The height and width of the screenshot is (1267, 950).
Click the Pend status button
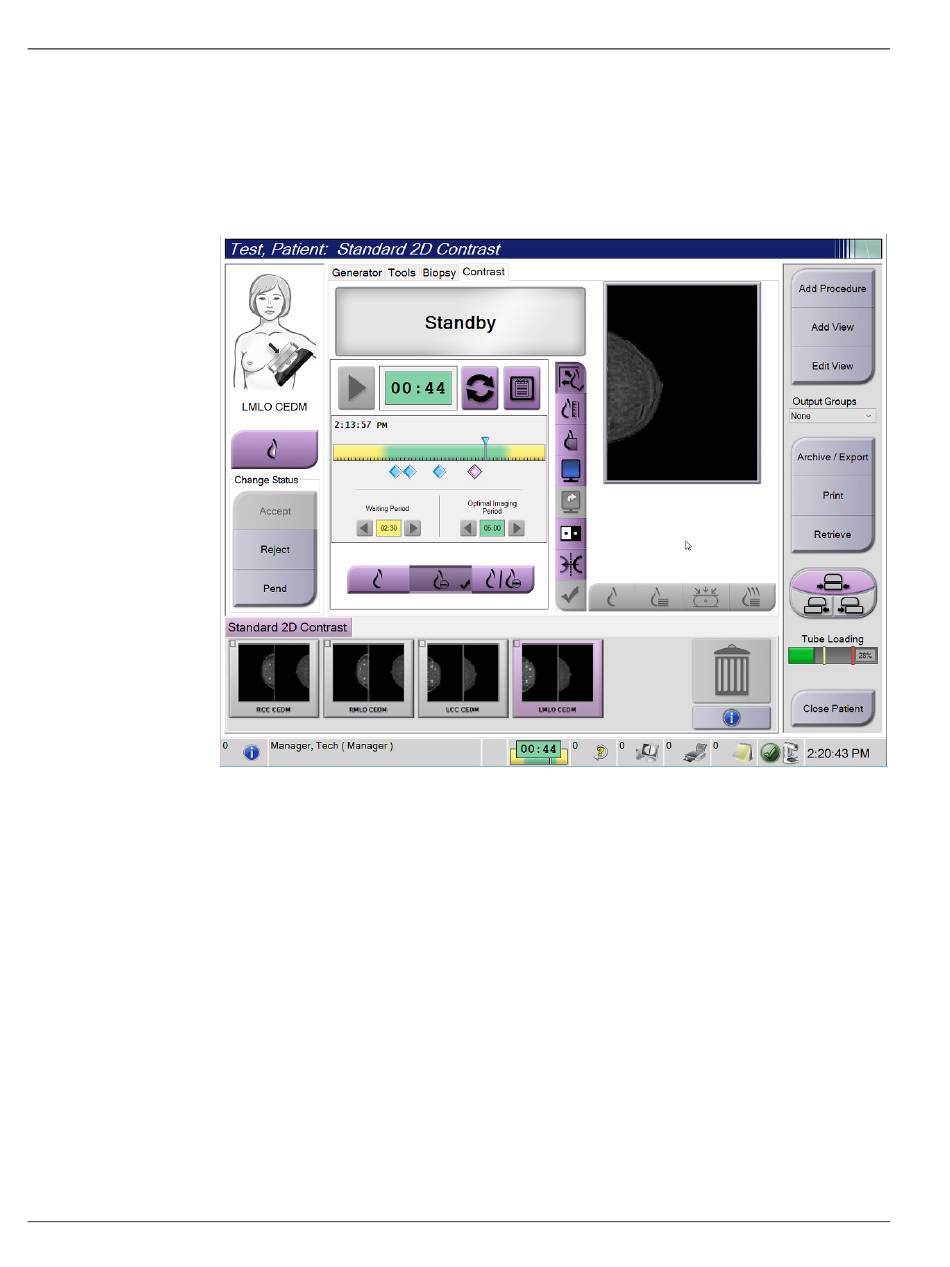click(275, 588)
